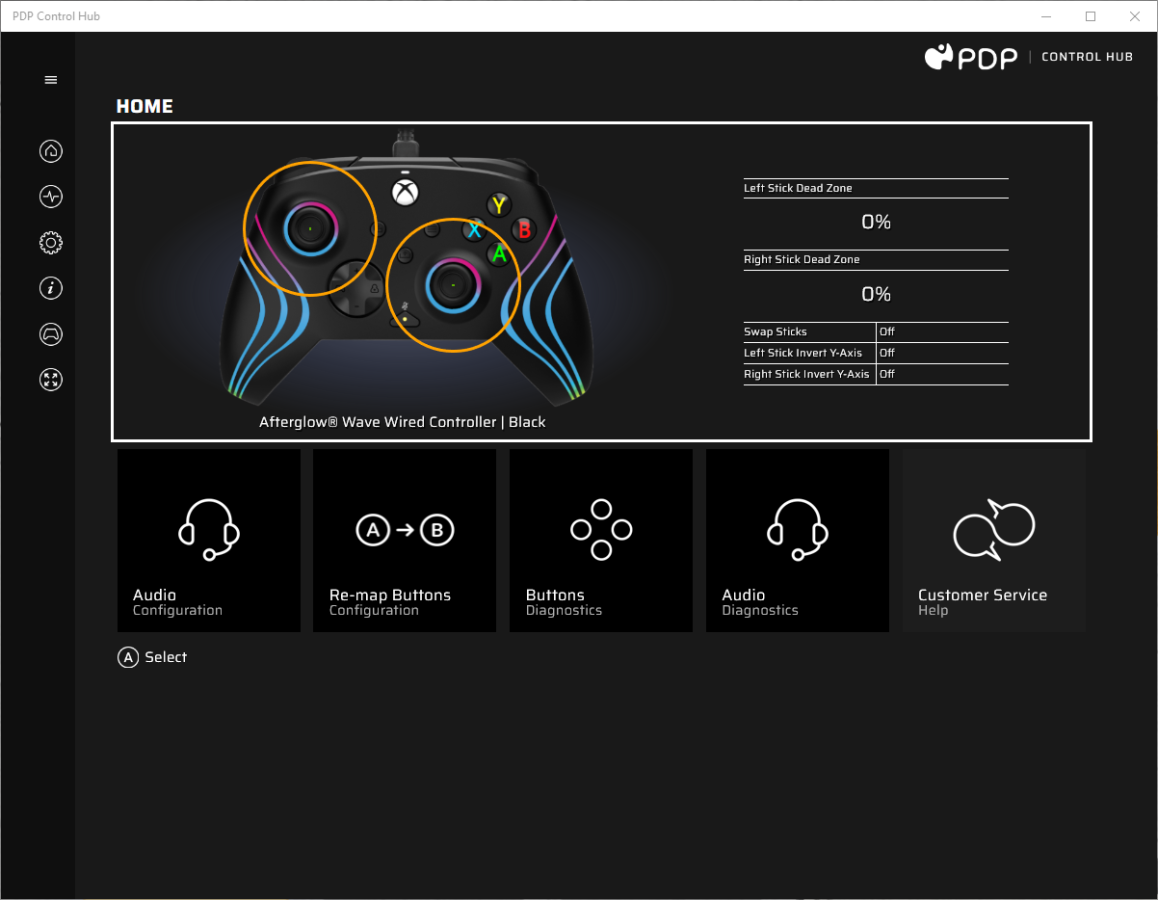
Task: Click the left thumbstick on controller image
Action: 310,229
